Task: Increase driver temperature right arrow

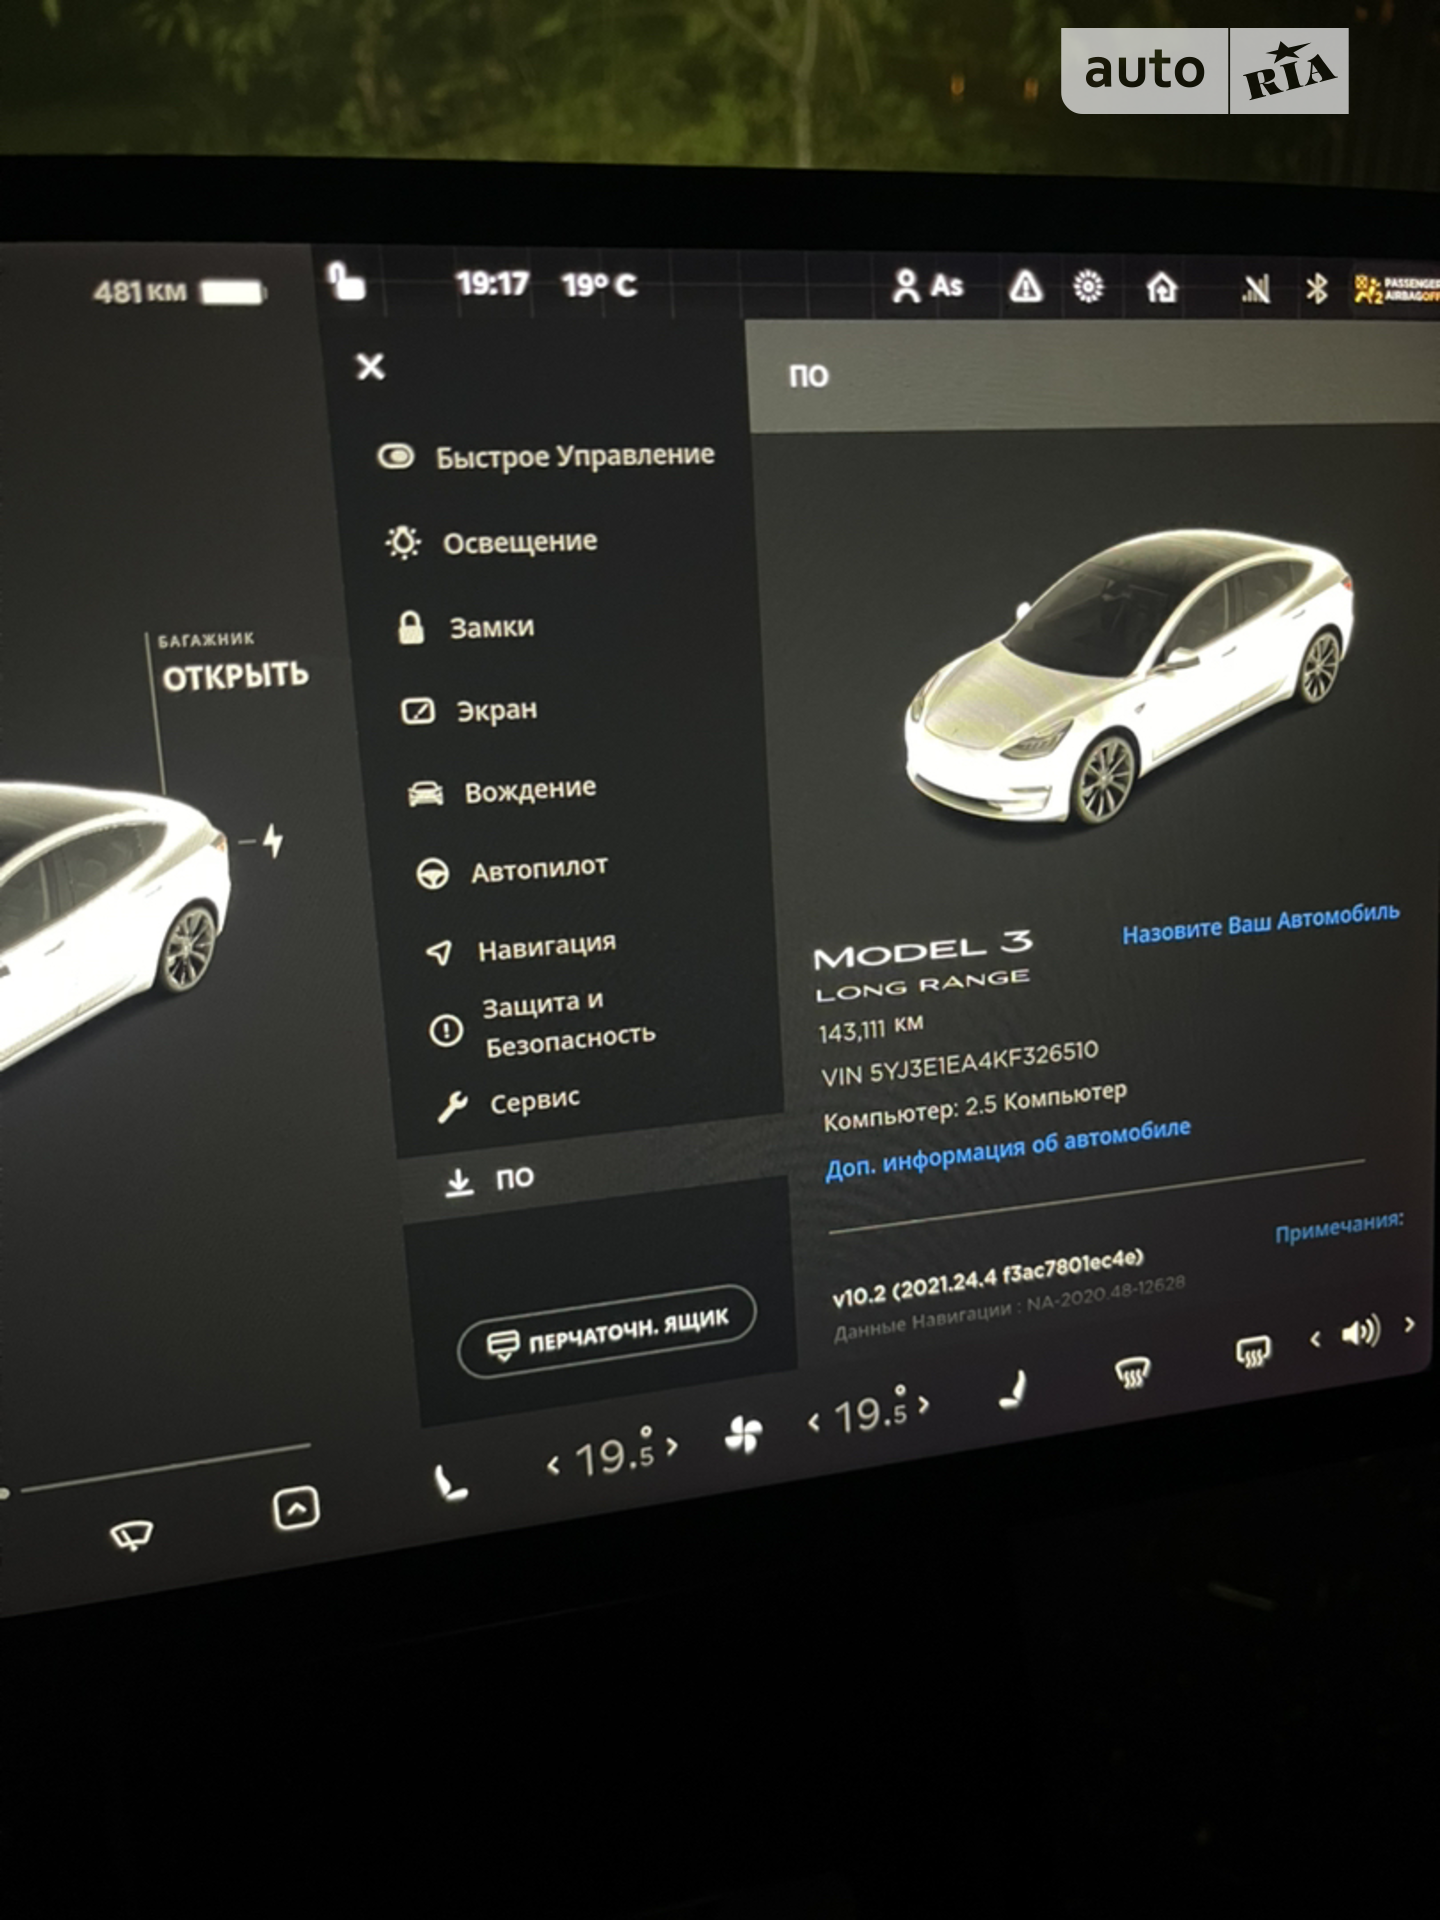Action: pos(673,1446)
